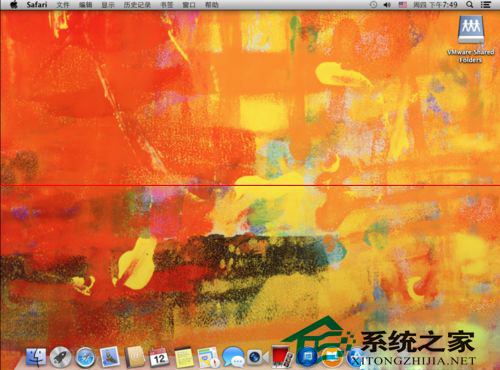The height and width of the screenshot is (370, 500).
Task: Open Photo Booth icon in Dock
Action: (x=283, y=356)
